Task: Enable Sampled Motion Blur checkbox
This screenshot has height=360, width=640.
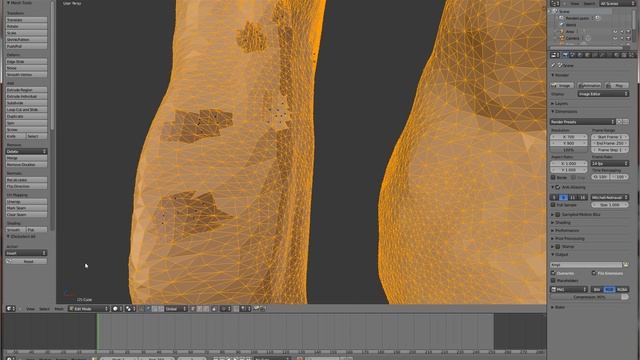Action: [558, 214]
